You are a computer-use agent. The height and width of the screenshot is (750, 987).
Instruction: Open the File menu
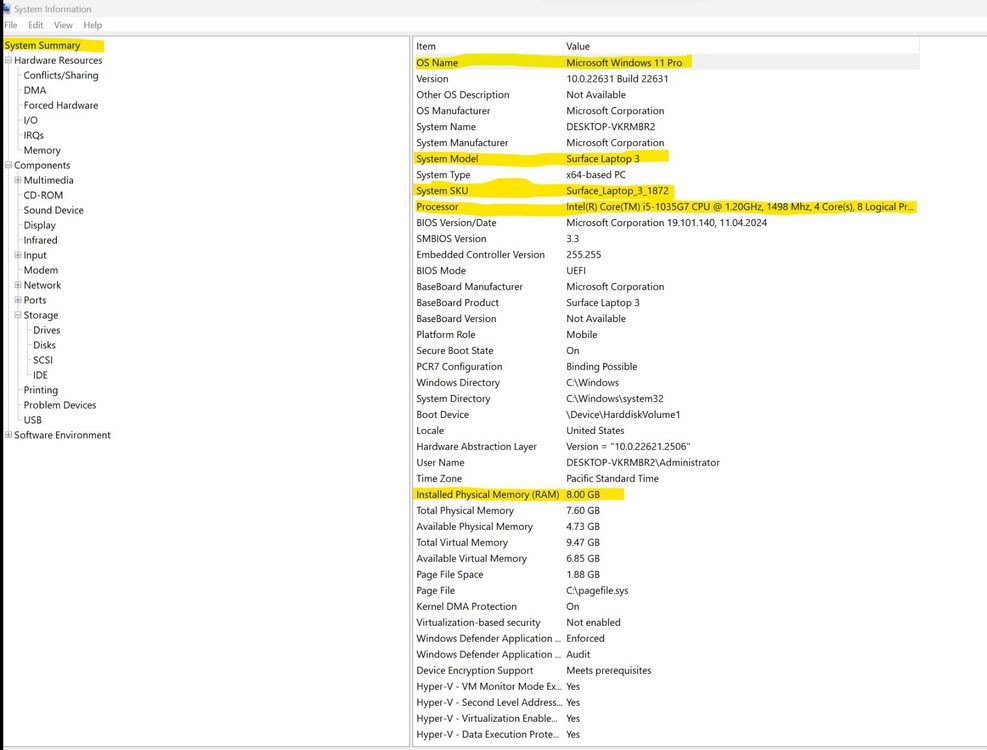pyautogui.click(x=11, y=25)
